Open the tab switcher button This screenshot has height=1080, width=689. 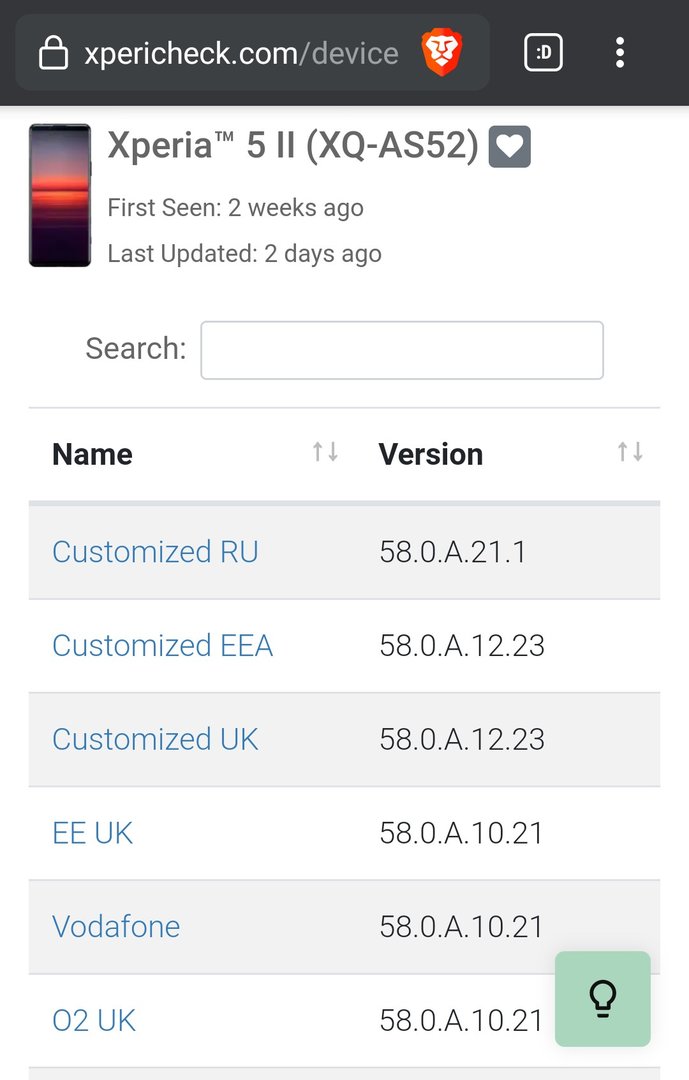pyautogui.click(x=544, y=52)
